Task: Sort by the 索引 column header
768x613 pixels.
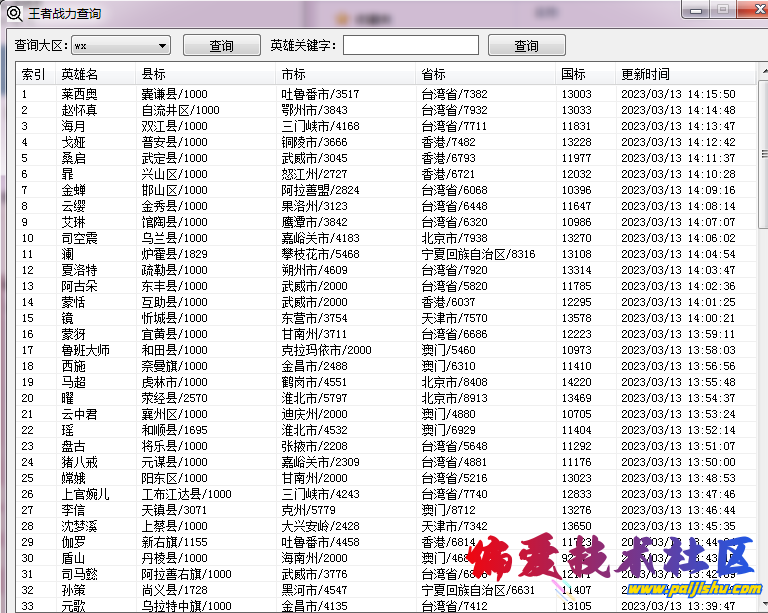Action: pos(33,74)
